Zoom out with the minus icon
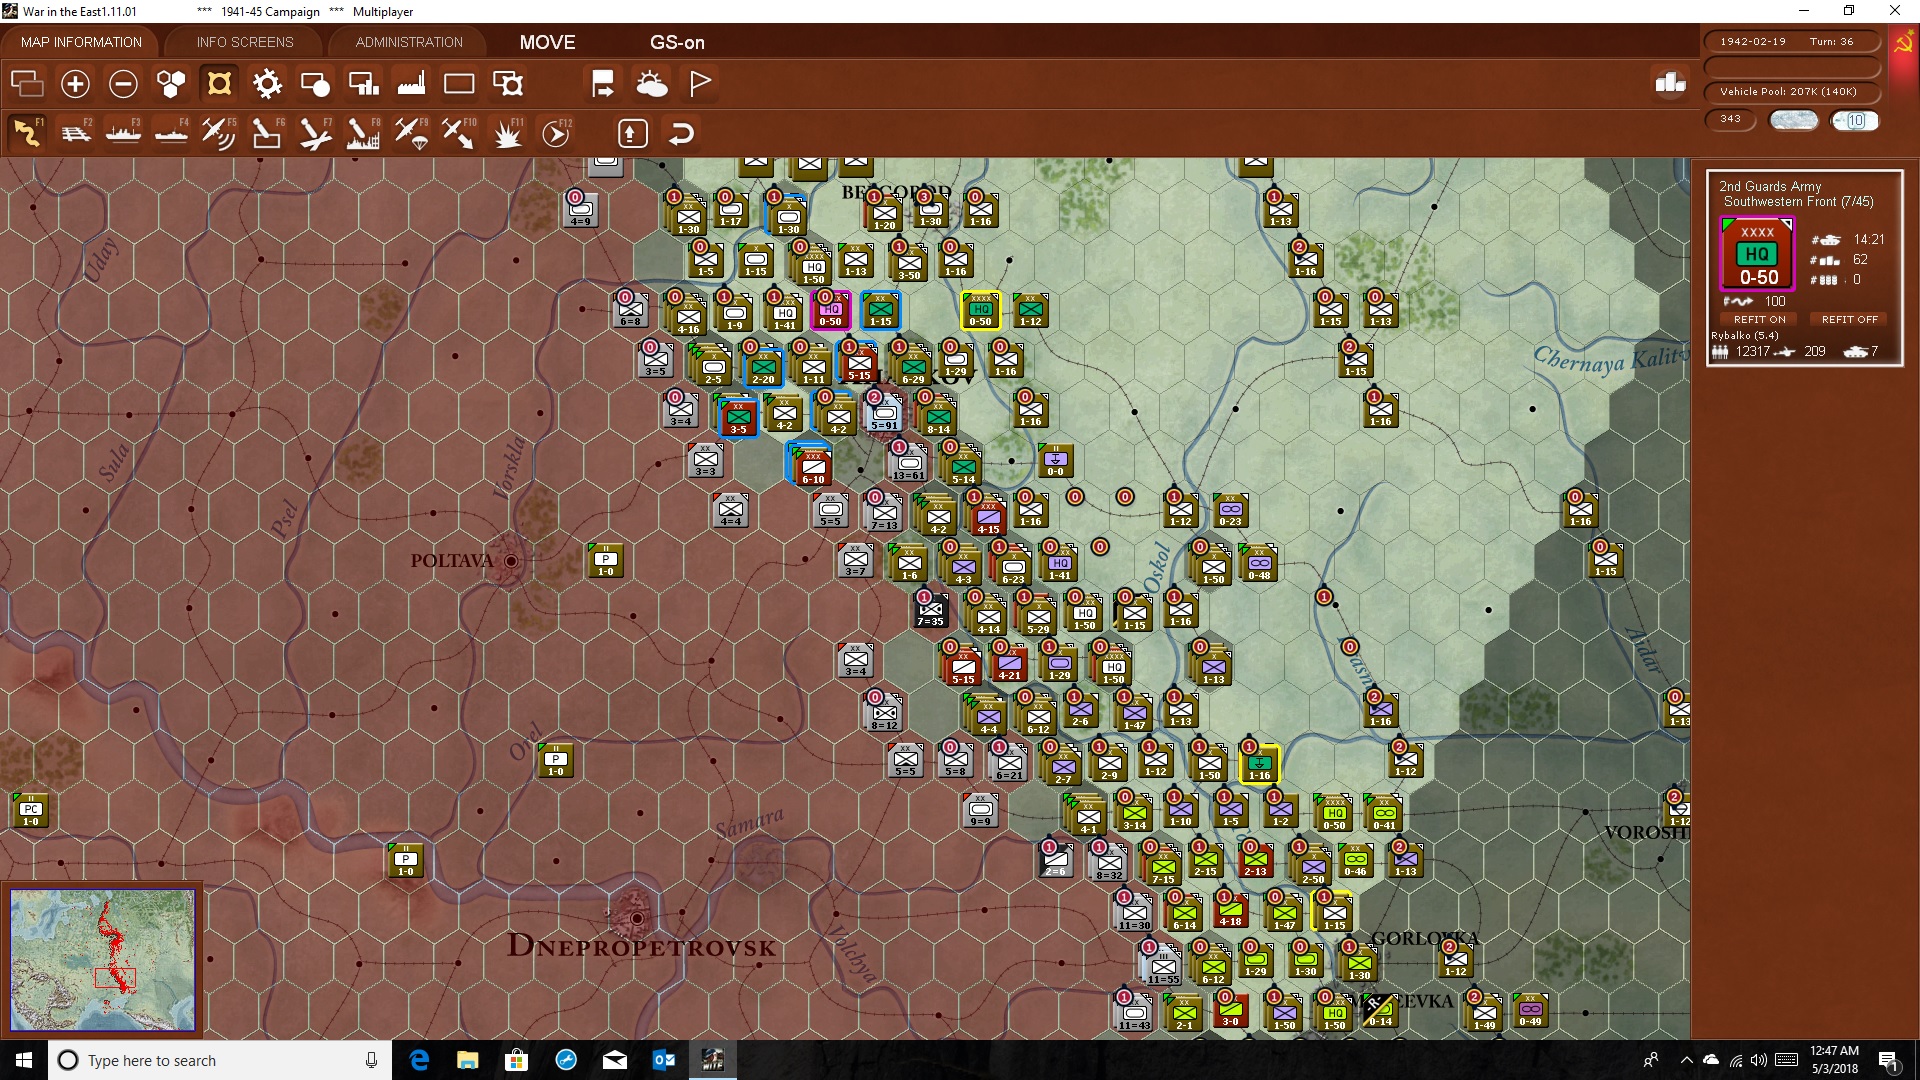The width and height of the screenshot is (1920, 1080). [x=123, y=84]
